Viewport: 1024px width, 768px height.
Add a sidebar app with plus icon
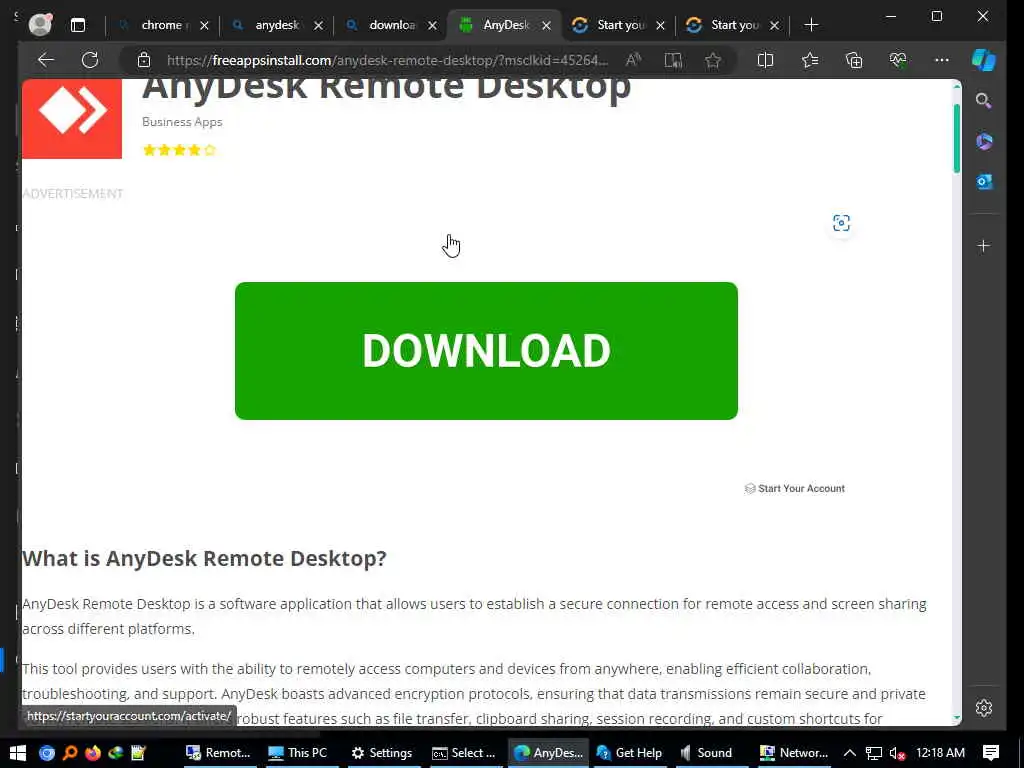pyautogui.click(x=984, y=246)
